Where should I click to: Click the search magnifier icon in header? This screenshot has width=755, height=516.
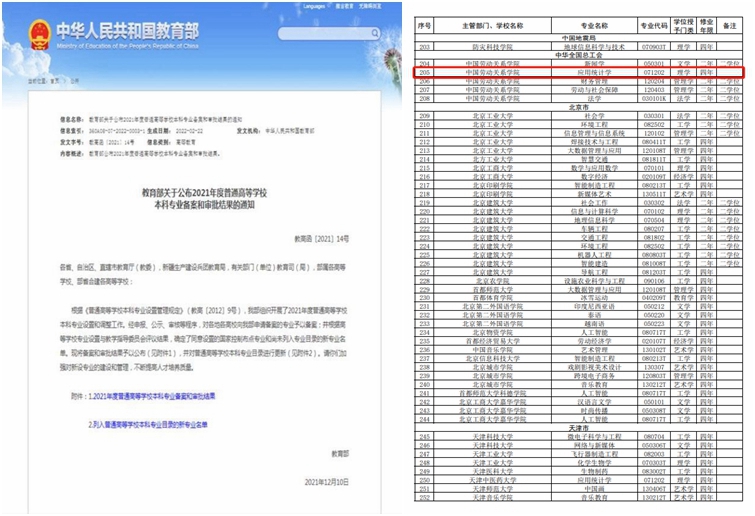point(375,33)
